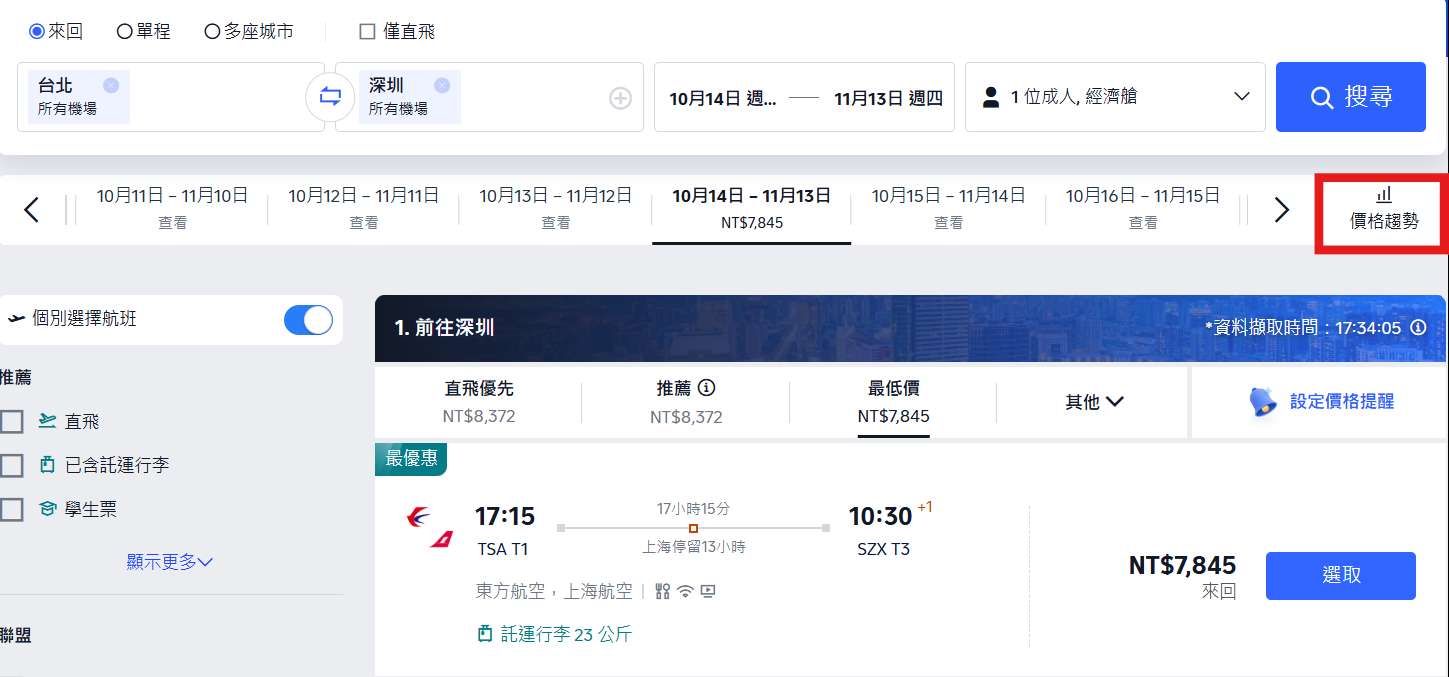Viewport: 1449px width, 677px height.
Task: Expand 其他 sorting options dropdown
Action: 1094,402
